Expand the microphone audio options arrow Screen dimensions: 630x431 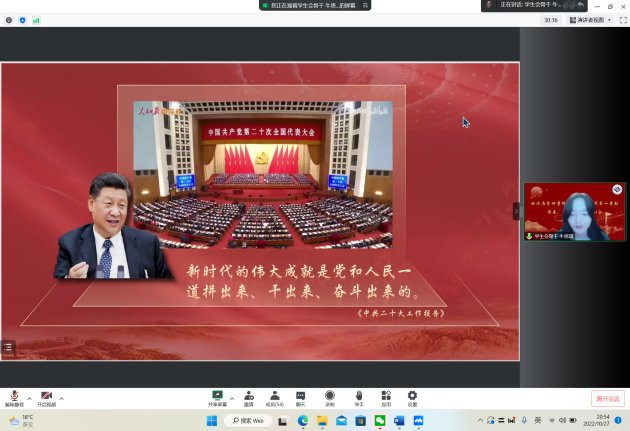pos(29,397)
